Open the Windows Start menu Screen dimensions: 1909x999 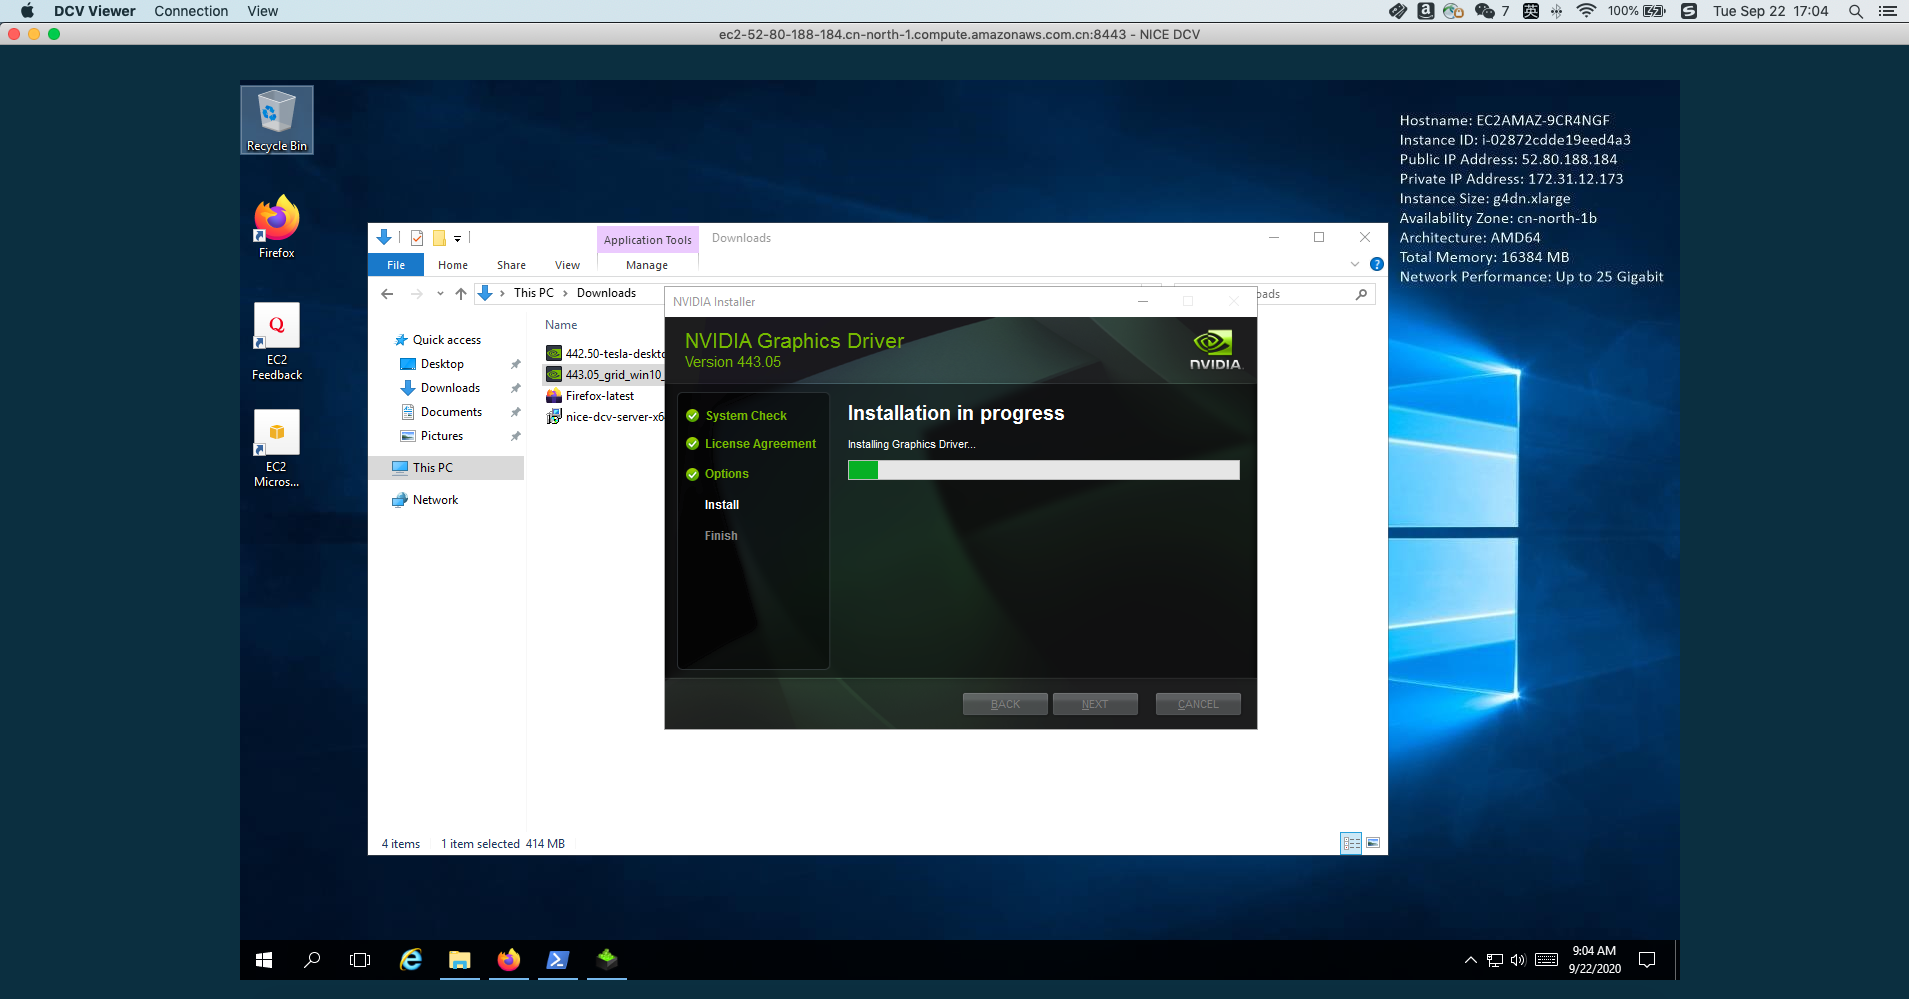coord(264,960)
